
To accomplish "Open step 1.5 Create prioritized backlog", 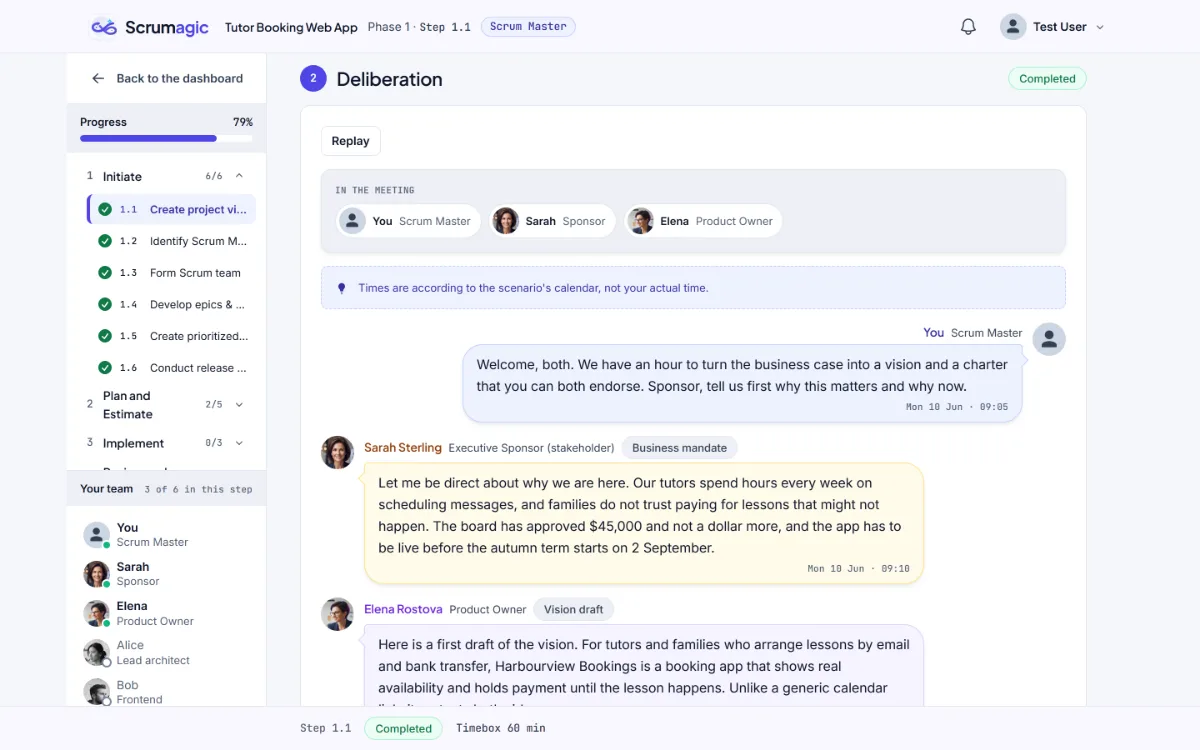I will pos(171,336).
